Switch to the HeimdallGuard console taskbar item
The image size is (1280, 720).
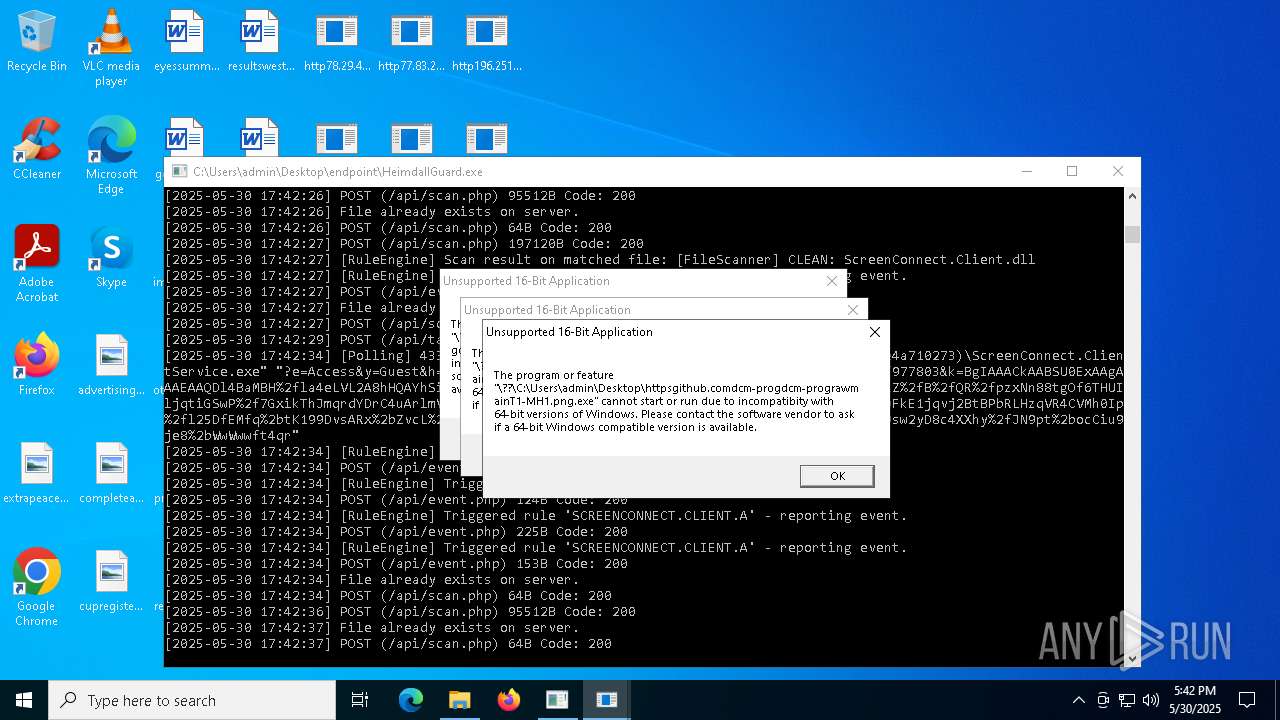[x=557, y=700]
